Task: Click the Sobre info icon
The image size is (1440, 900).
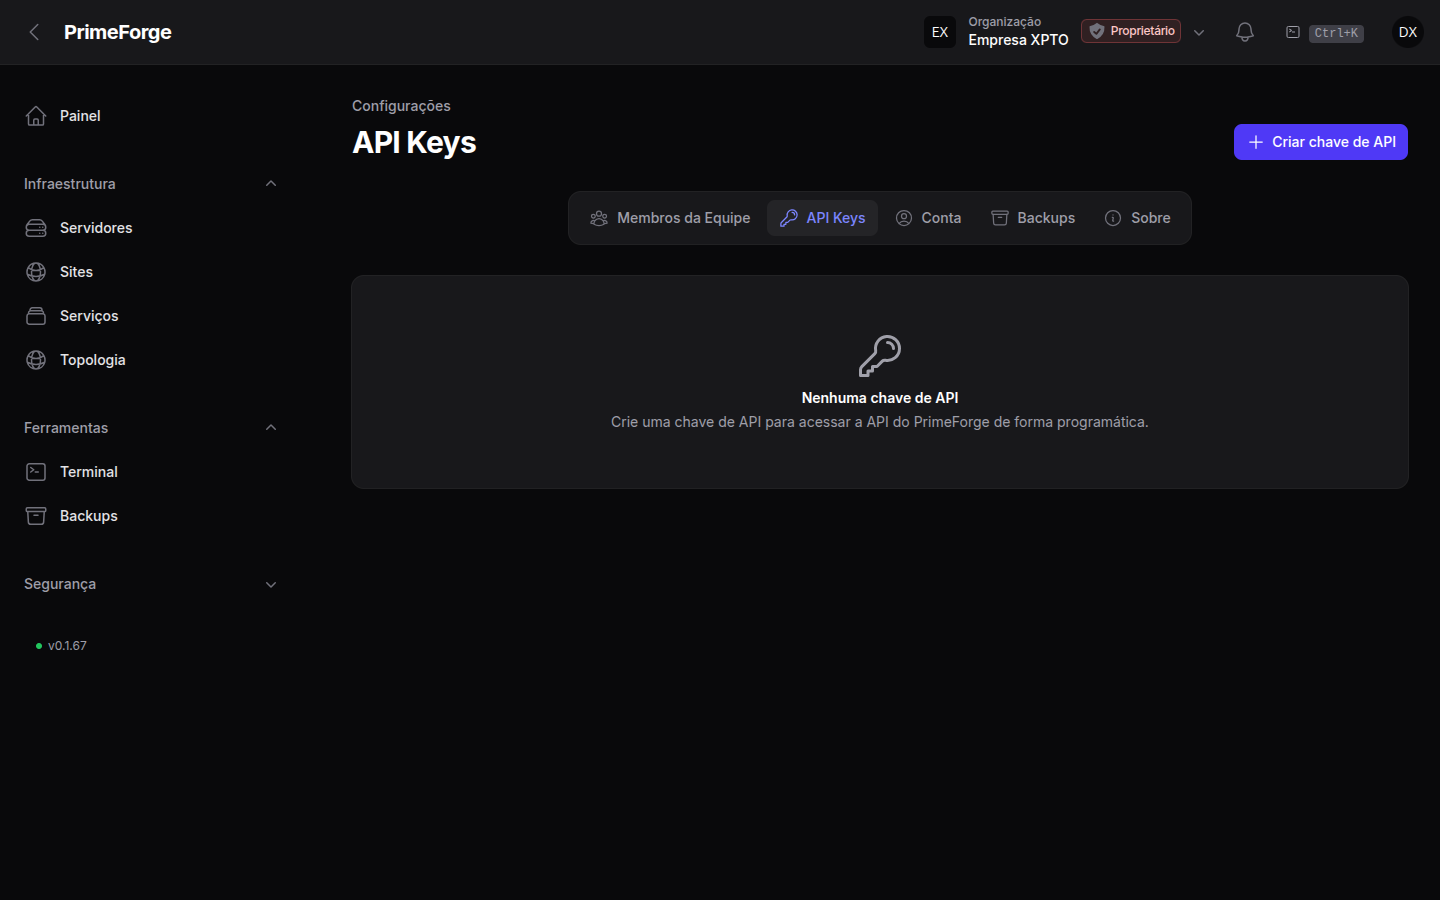Action: coord(1113,218)
